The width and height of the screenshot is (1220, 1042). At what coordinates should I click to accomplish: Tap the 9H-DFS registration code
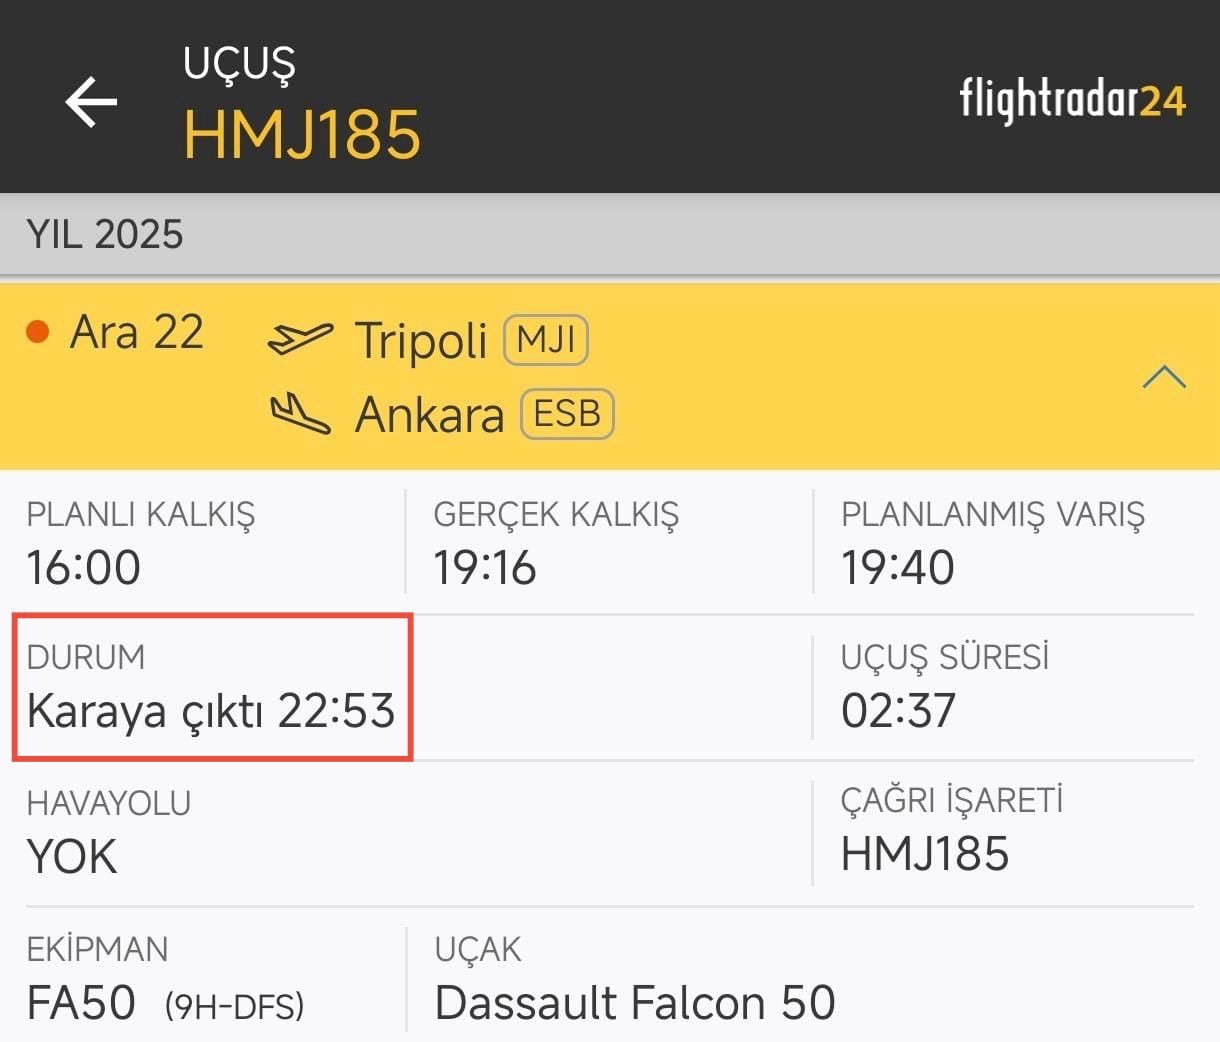point(234,1005)
